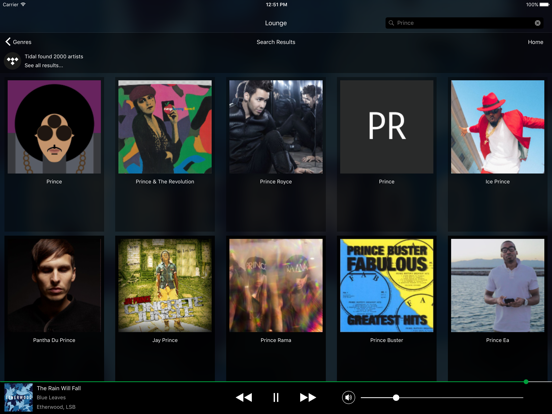
Task: Open Prince & The Revolution artwork
Action: click(x=165, y=127)
